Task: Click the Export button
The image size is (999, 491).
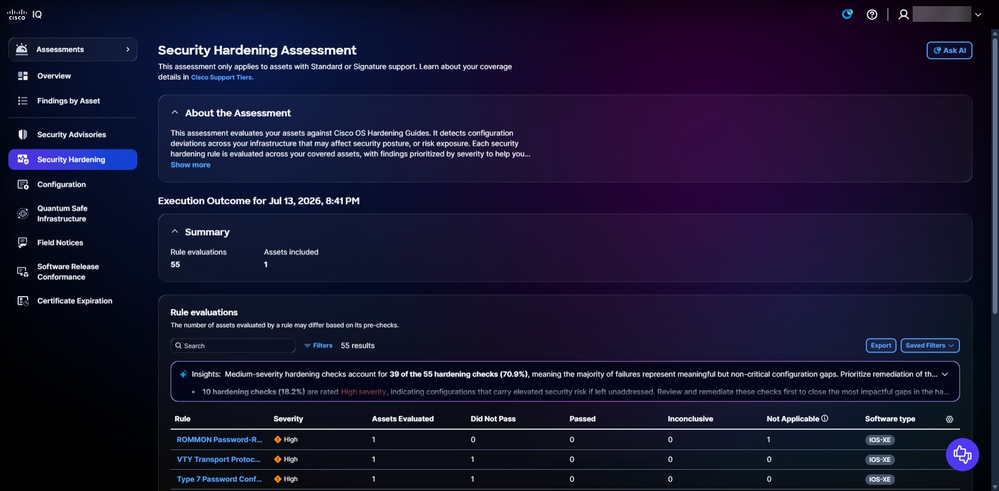Action: click(x=881, y=345)
